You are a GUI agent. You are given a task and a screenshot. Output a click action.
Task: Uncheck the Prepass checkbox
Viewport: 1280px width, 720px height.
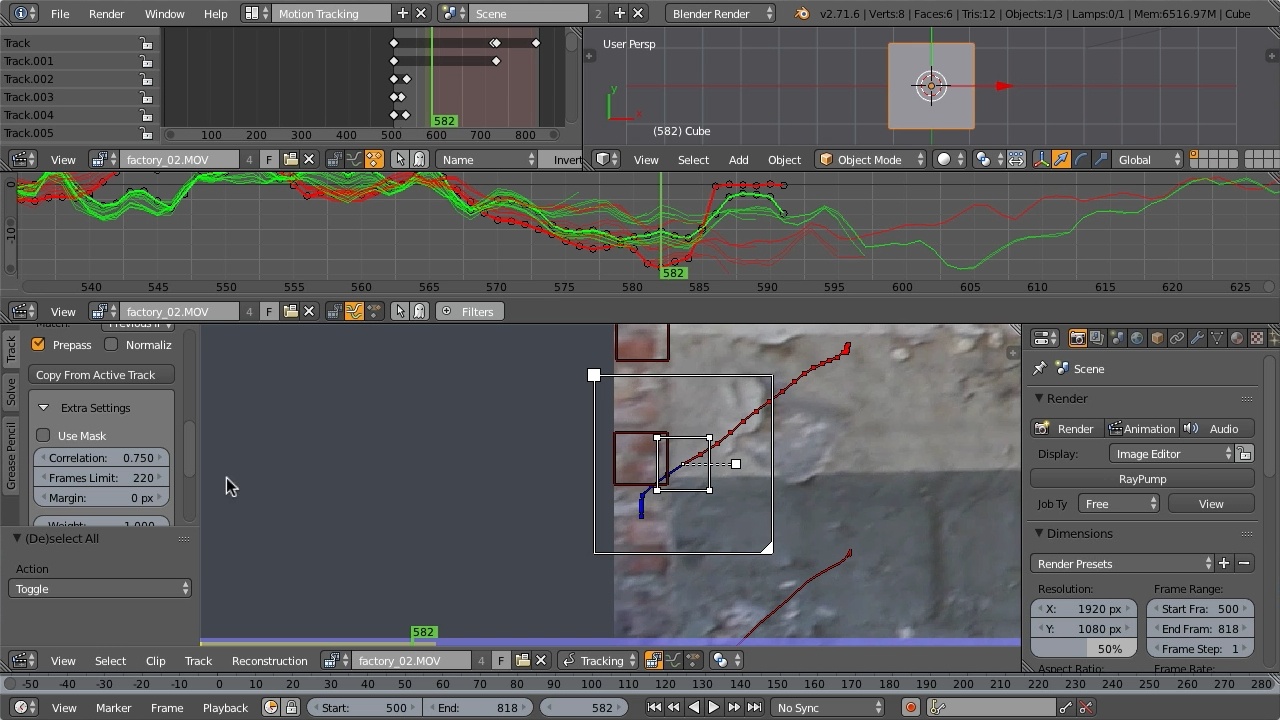tap(38, 345)
